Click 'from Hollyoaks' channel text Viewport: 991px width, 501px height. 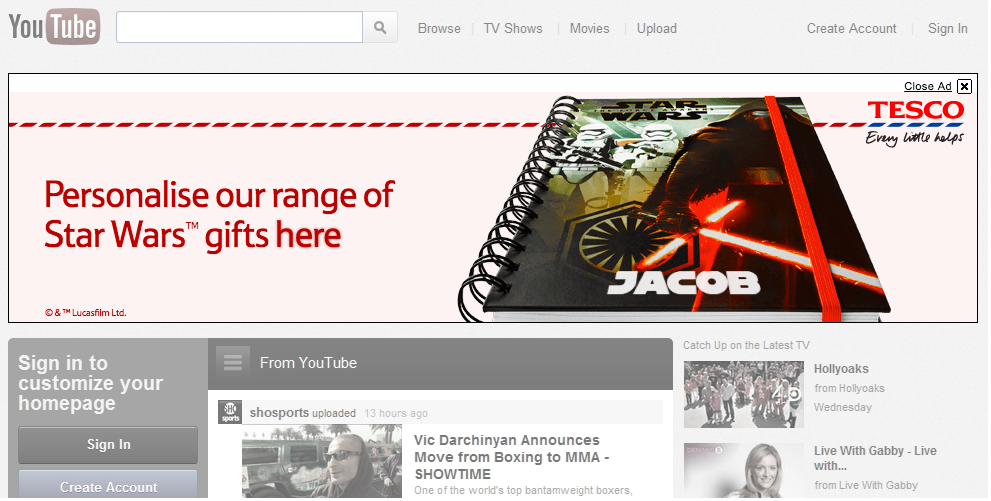849,388
